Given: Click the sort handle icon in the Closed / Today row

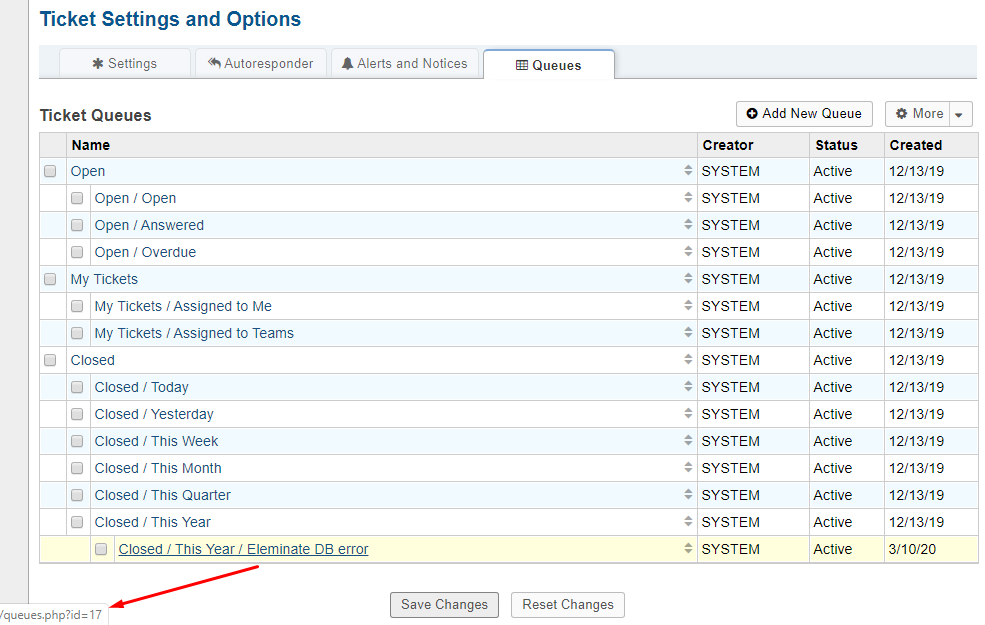Looking at the screenshot, I should 688,386.
